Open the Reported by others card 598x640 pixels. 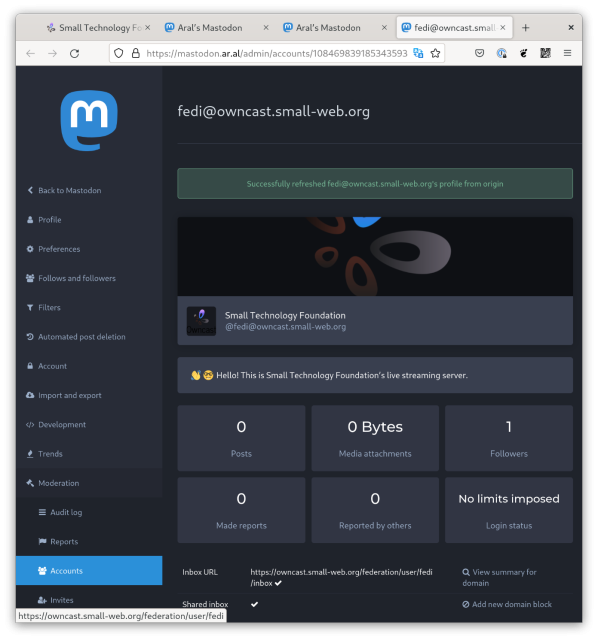pos(375,510)
